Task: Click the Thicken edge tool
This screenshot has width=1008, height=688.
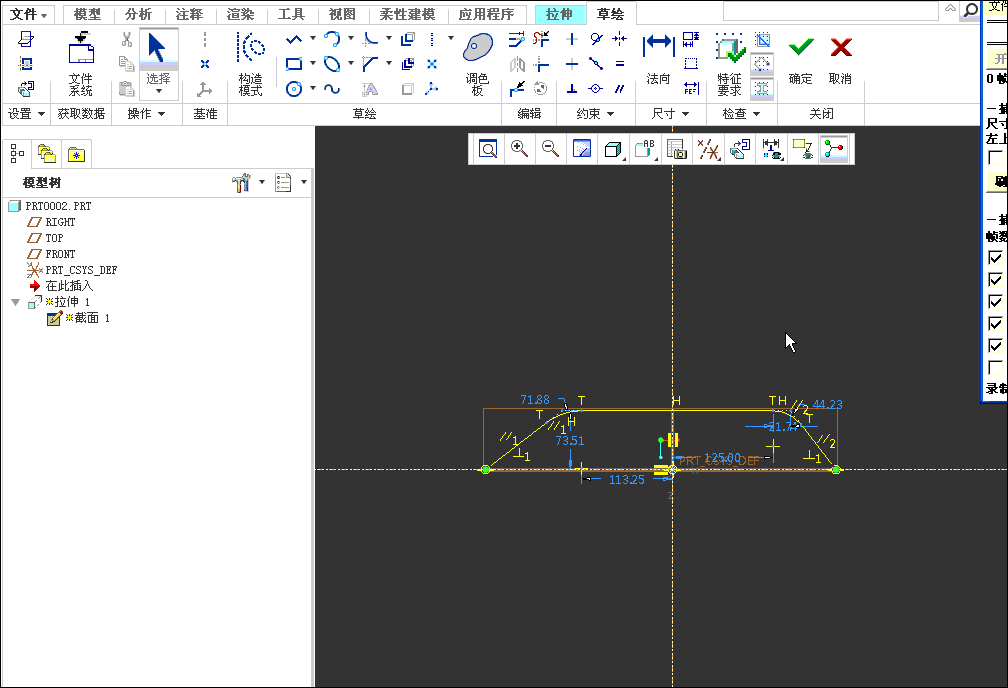Action: pyautogui.click(x=408, y=64)
